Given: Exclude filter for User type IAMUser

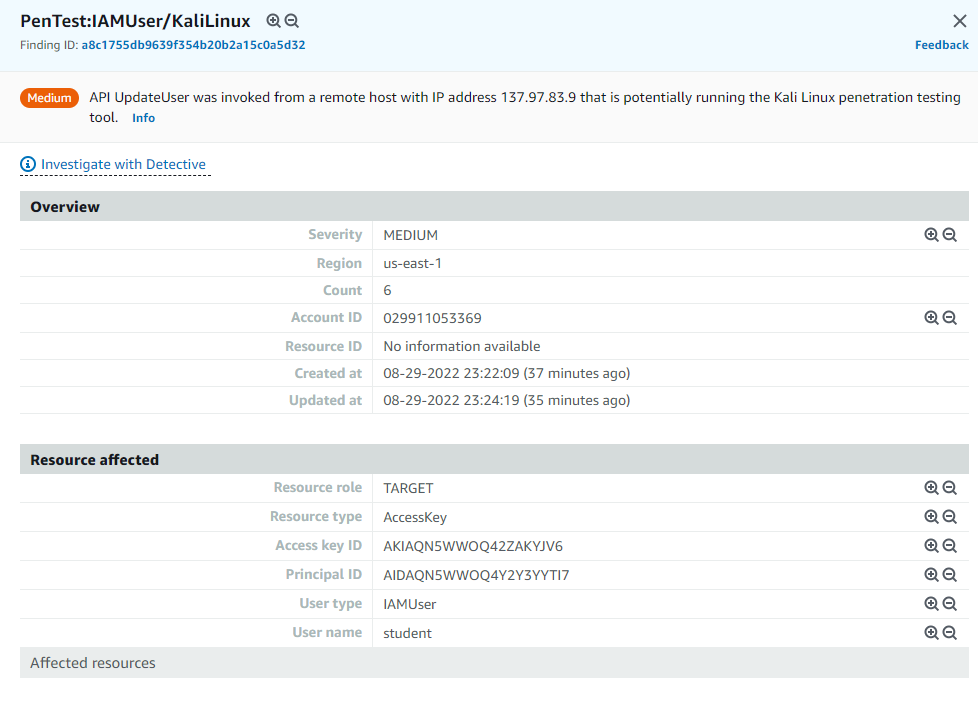Looking at the screenshot, I should [x=949, y=603].
